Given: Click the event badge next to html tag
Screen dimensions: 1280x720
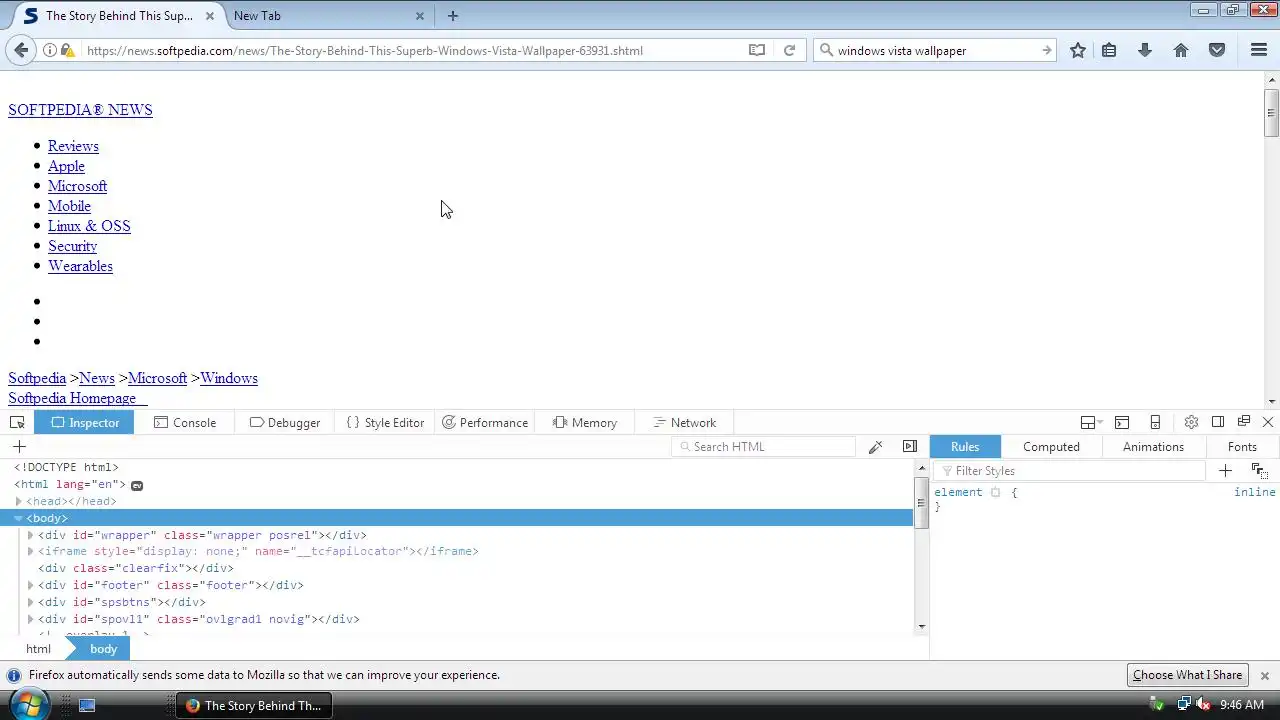Looking at the screenshot, I should tap(137, 485).
